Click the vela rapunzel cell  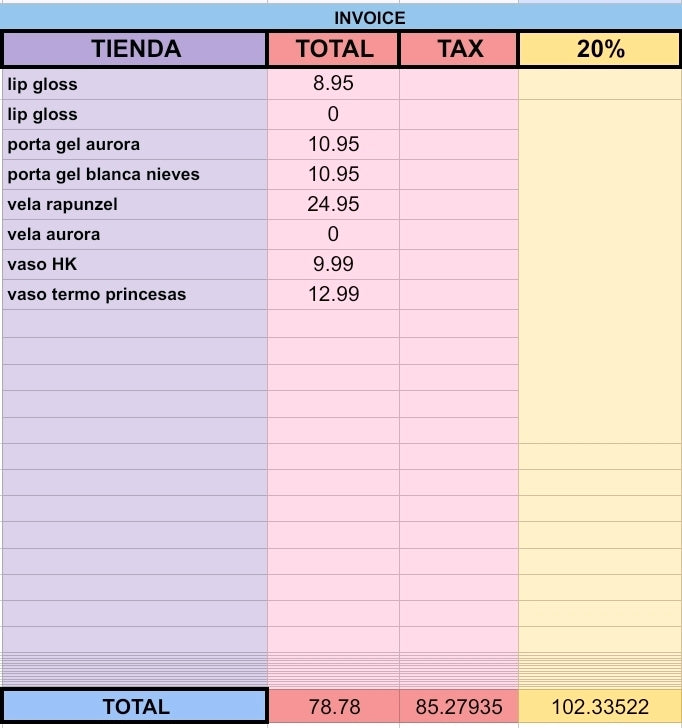click(x=135, y=204)
